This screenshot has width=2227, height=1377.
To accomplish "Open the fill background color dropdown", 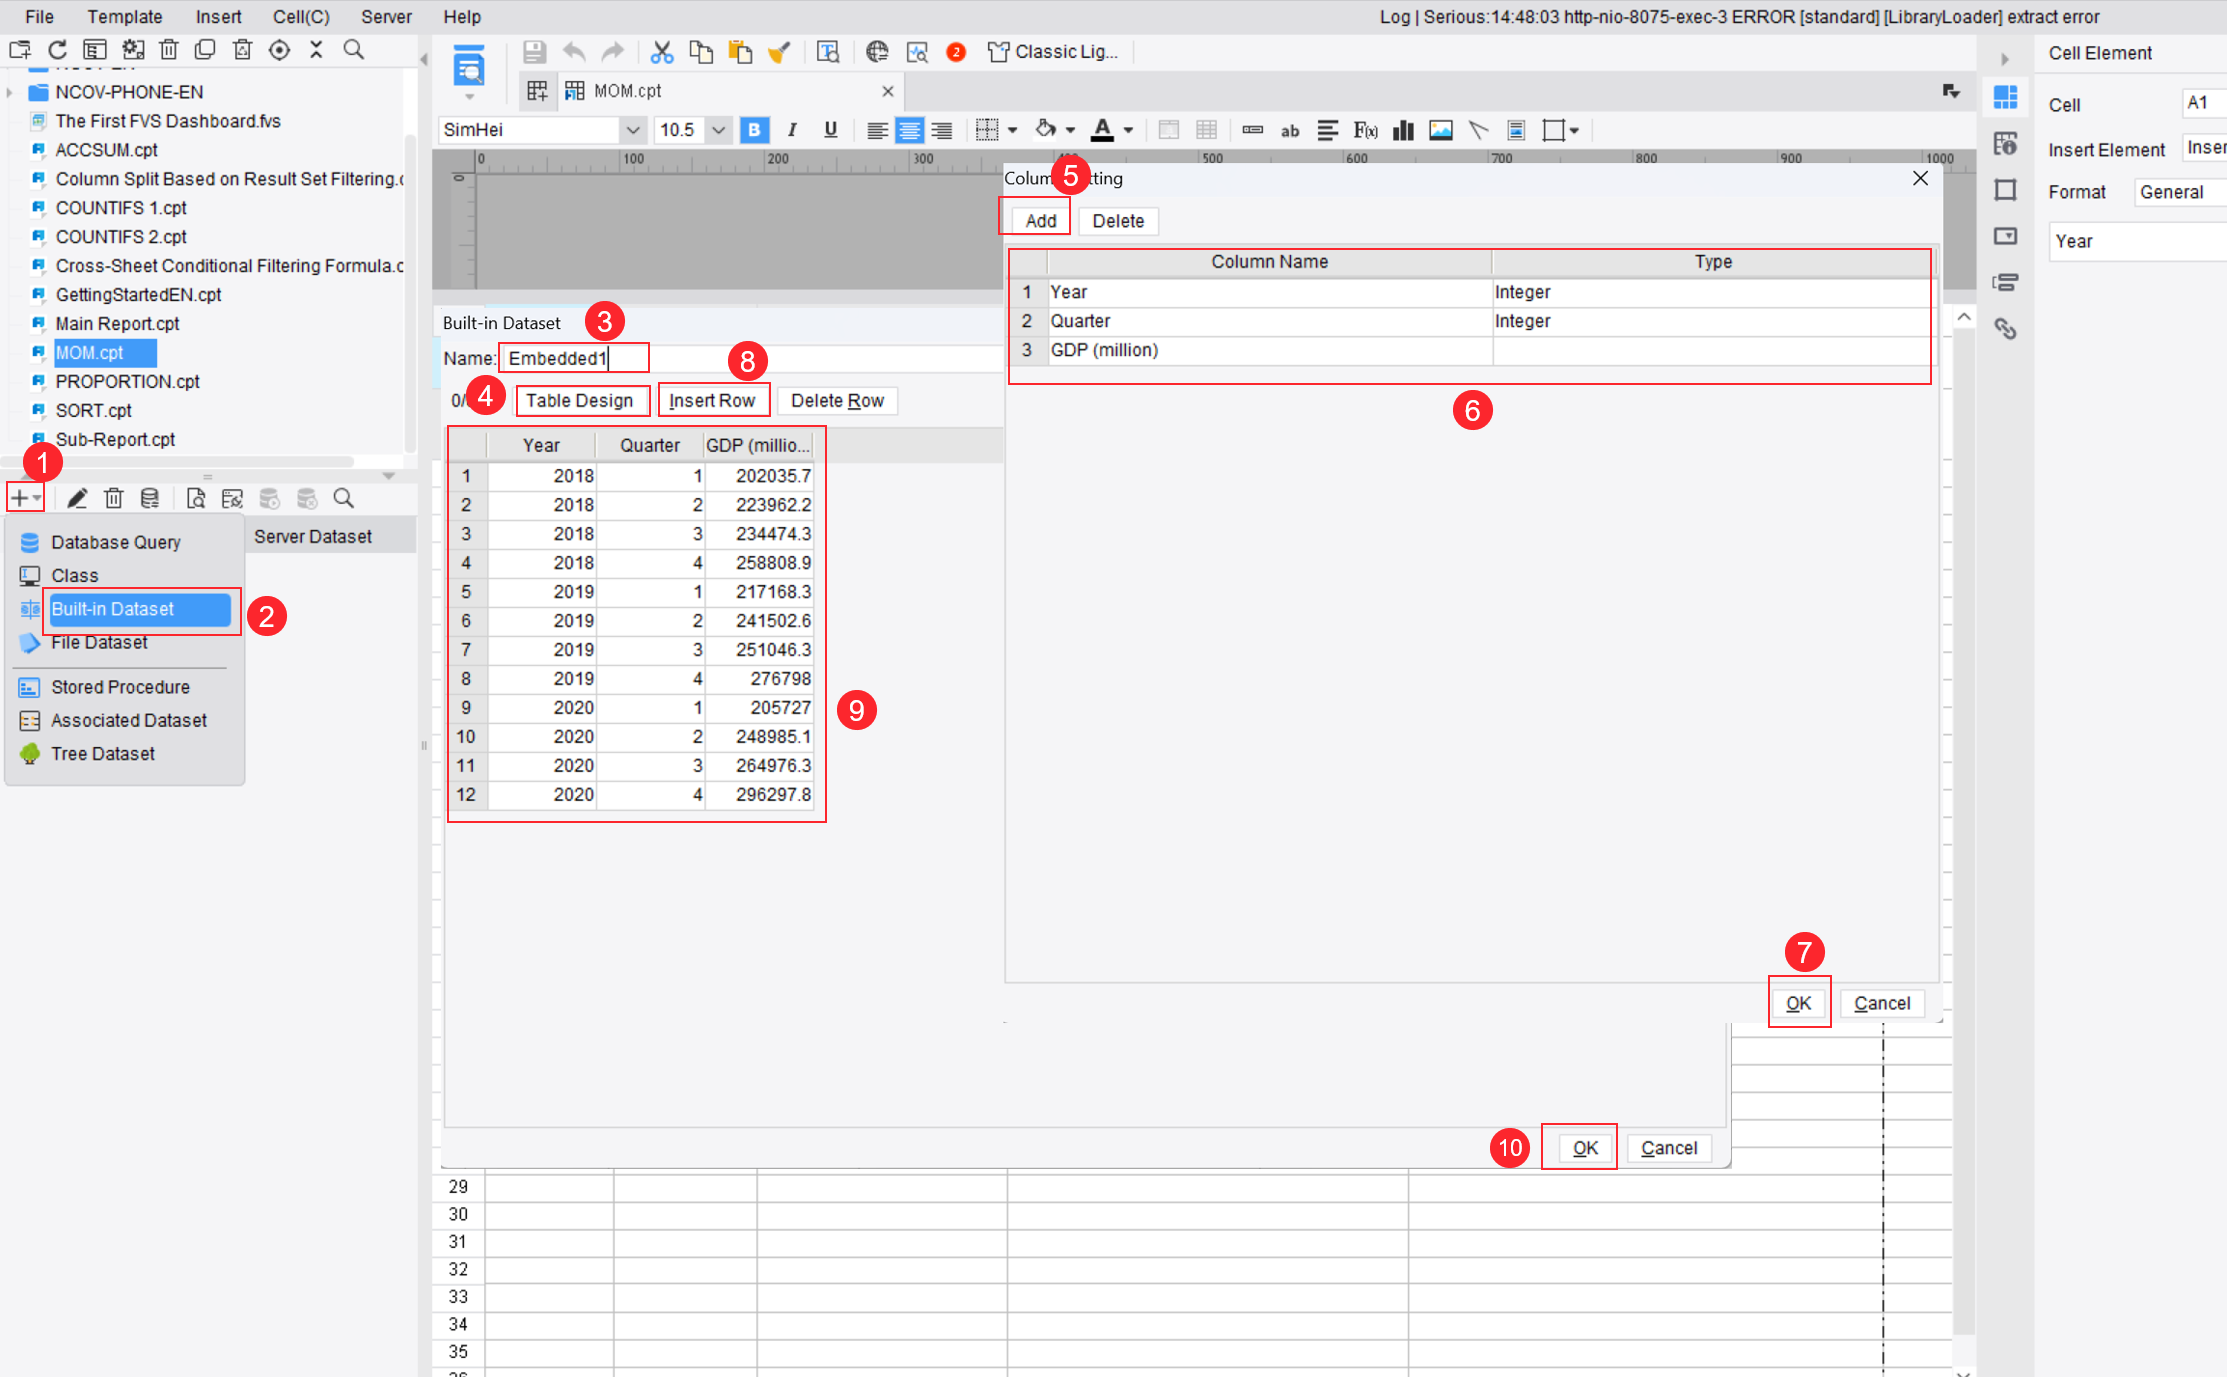I will pyautogui.click(x=1070, y=130).
